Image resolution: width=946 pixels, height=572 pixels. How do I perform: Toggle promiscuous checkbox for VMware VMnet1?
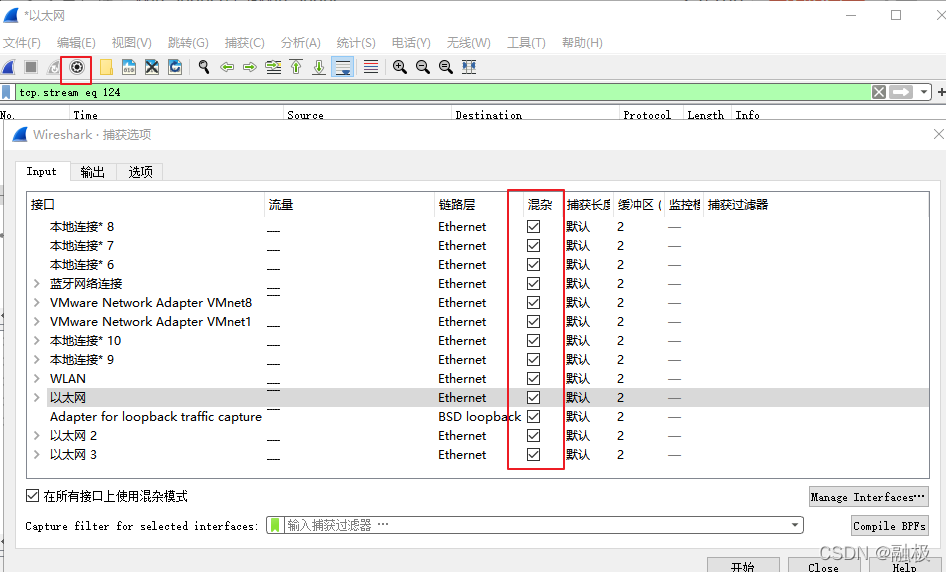click(x=533, y=322)
